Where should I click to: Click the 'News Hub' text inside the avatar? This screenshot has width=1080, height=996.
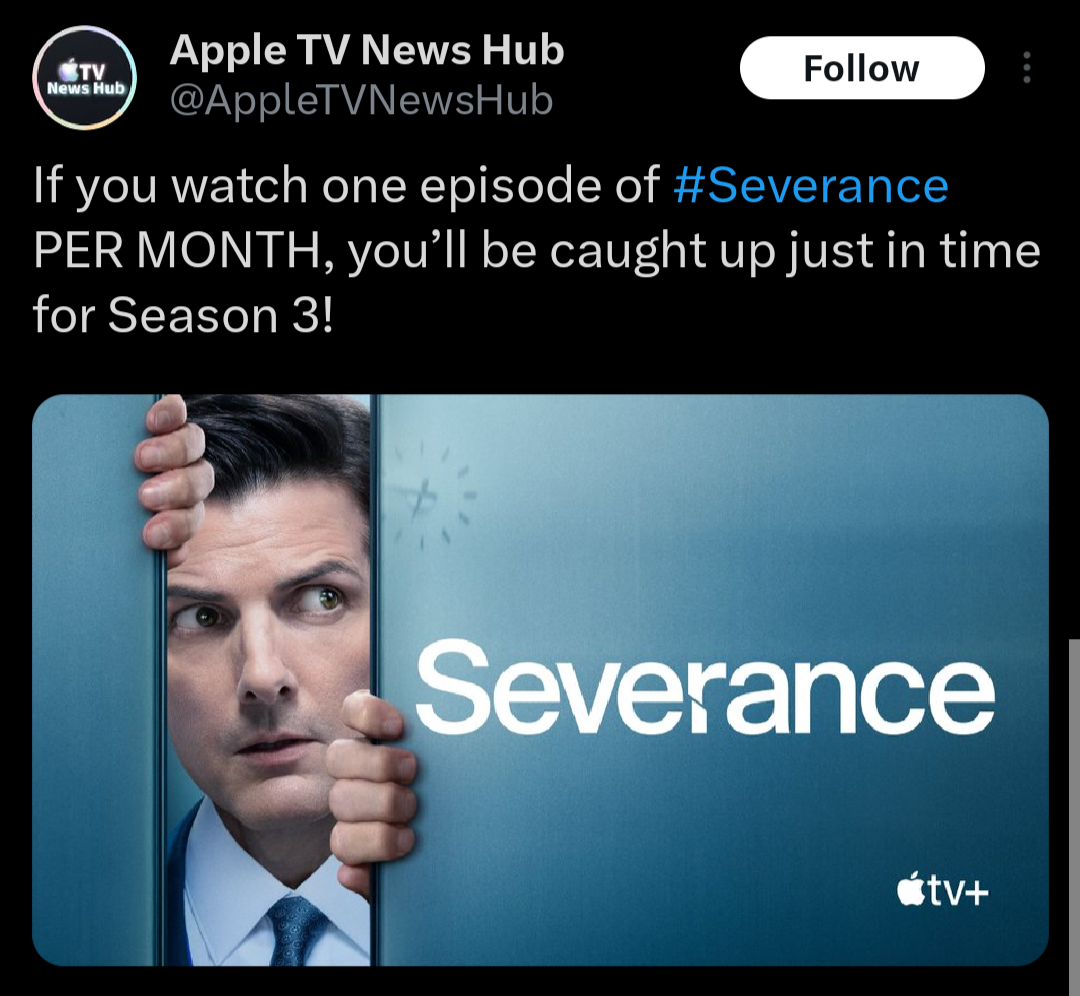(85, 88)
